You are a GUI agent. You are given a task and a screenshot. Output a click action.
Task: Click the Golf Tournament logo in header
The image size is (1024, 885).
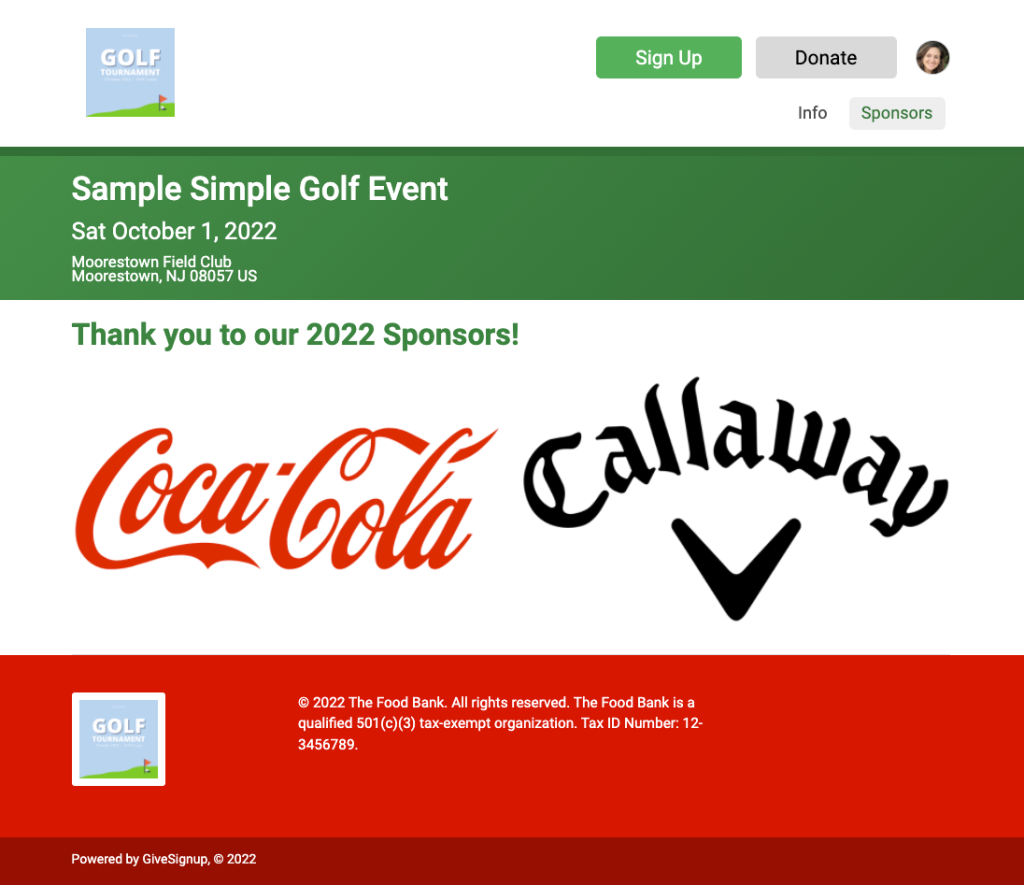(130, 72)
